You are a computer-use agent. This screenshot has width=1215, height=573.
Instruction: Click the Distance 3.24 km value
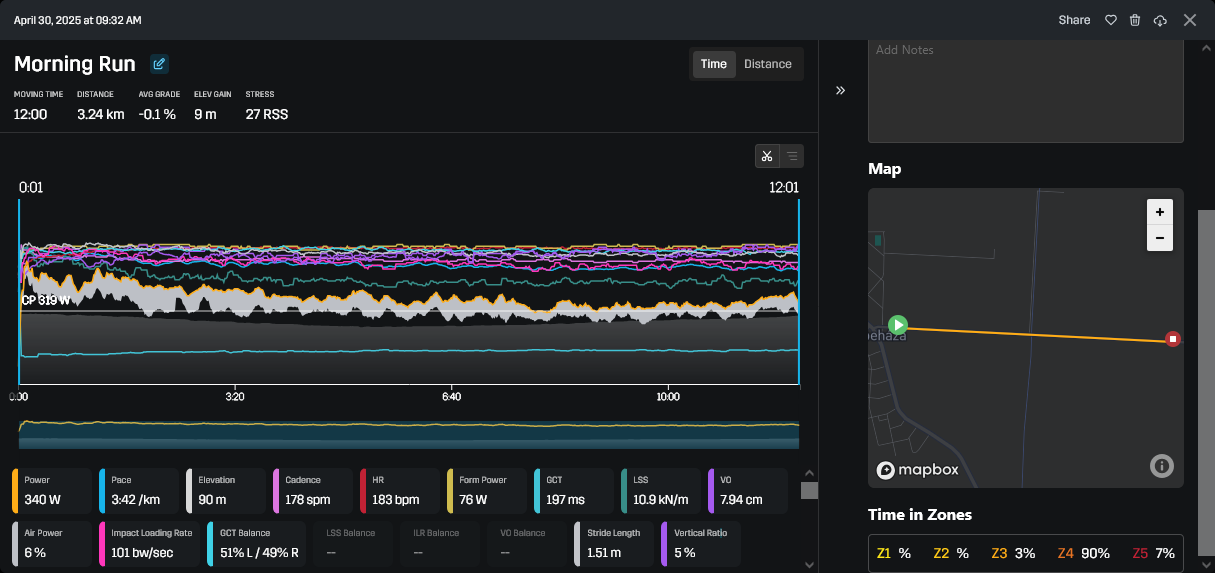pyautogui.click(x=101, y=114)
